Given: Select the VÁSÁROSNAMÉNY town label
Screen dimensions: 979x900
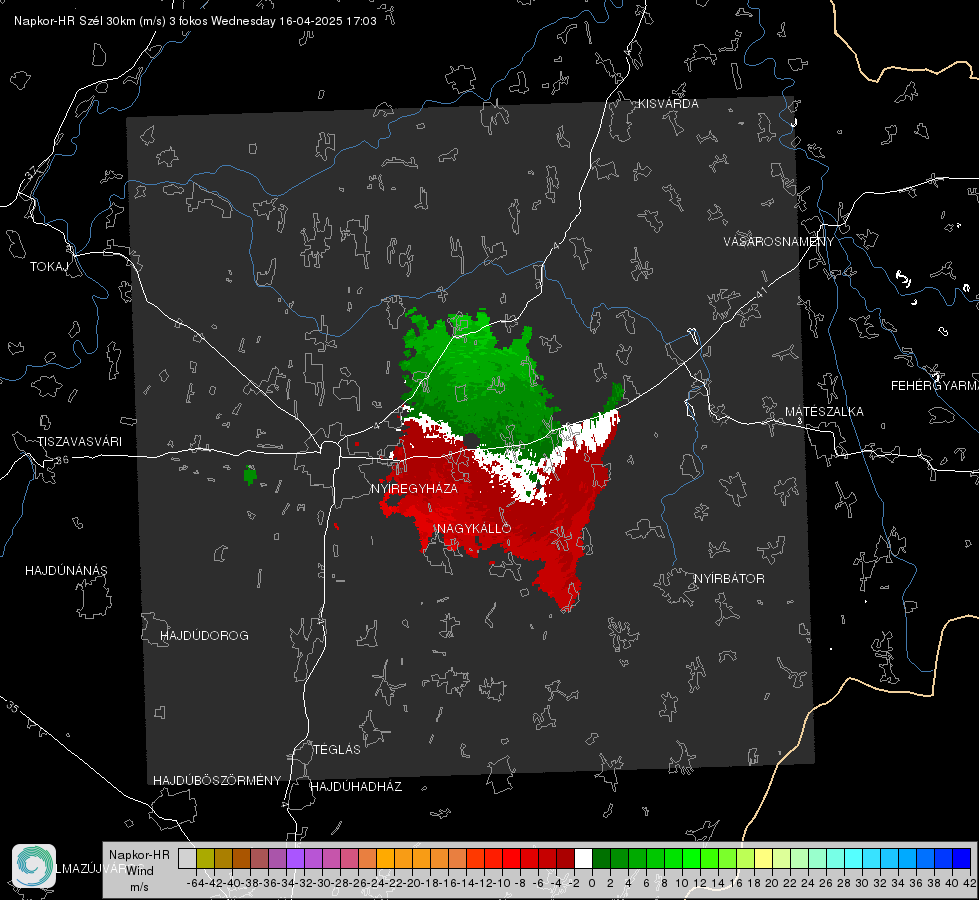Looking at the screenshot, I should [x=779, y=242].
